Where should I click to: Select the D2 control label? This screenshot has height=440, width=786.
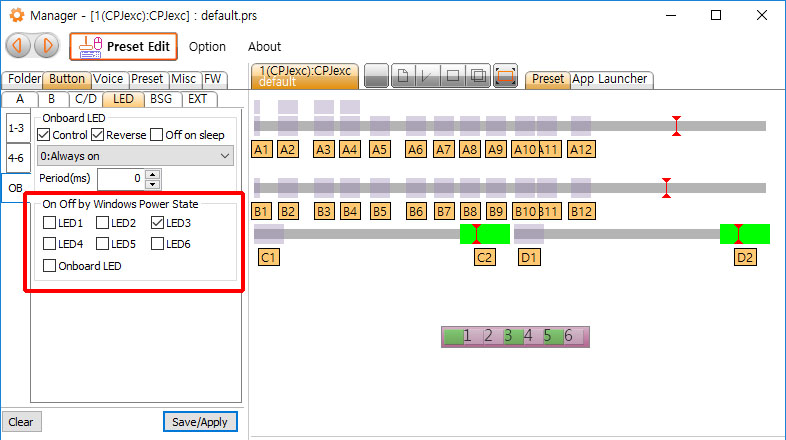click(x=745, y=258)
